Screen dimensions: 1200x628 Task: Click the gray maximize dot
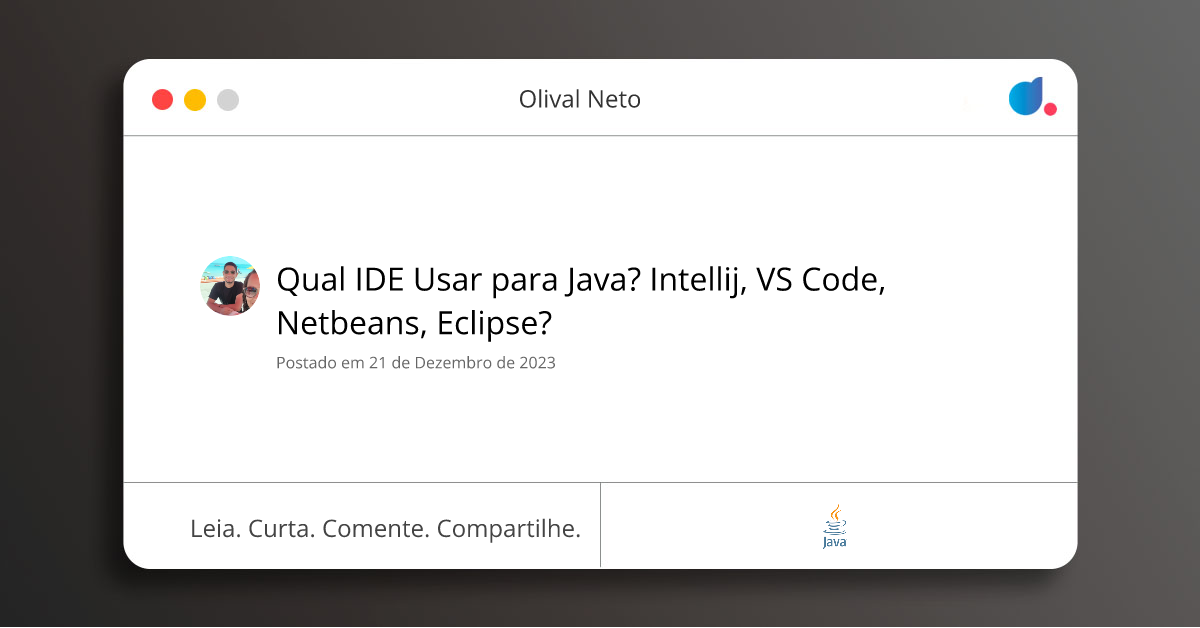click(x=228, y=100)
